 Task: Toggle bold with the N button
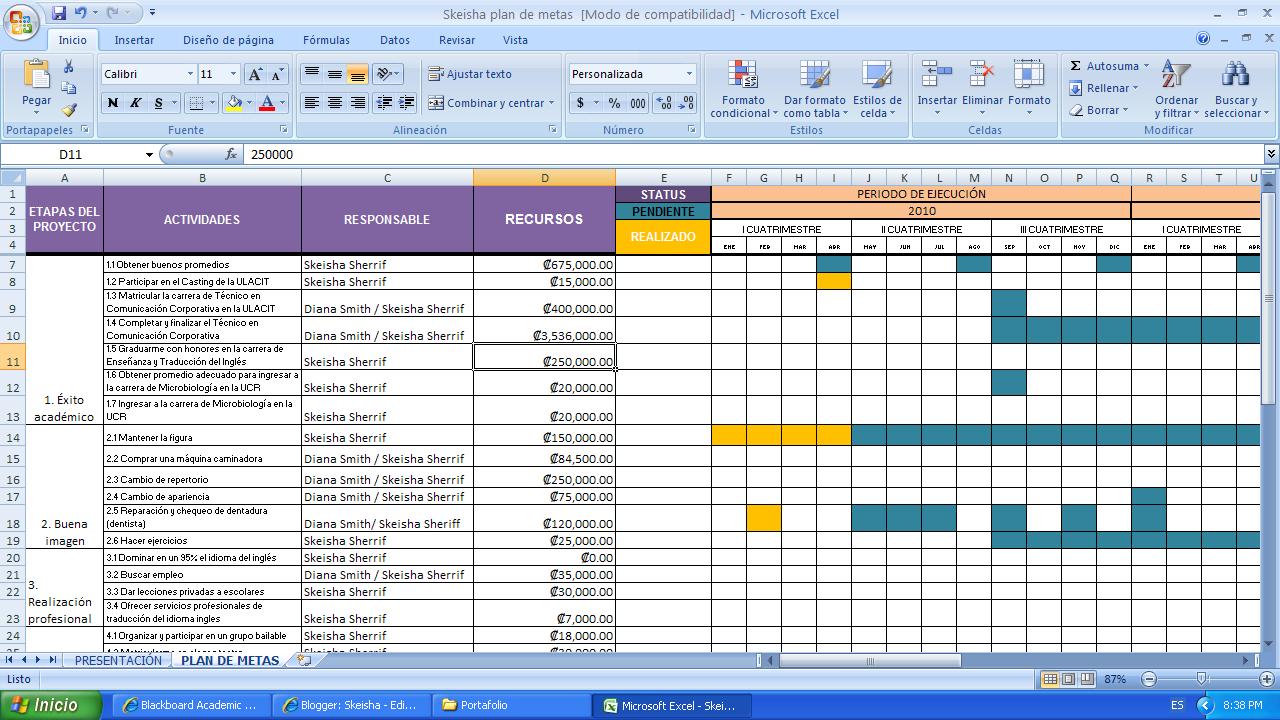[x=111, y=102]
